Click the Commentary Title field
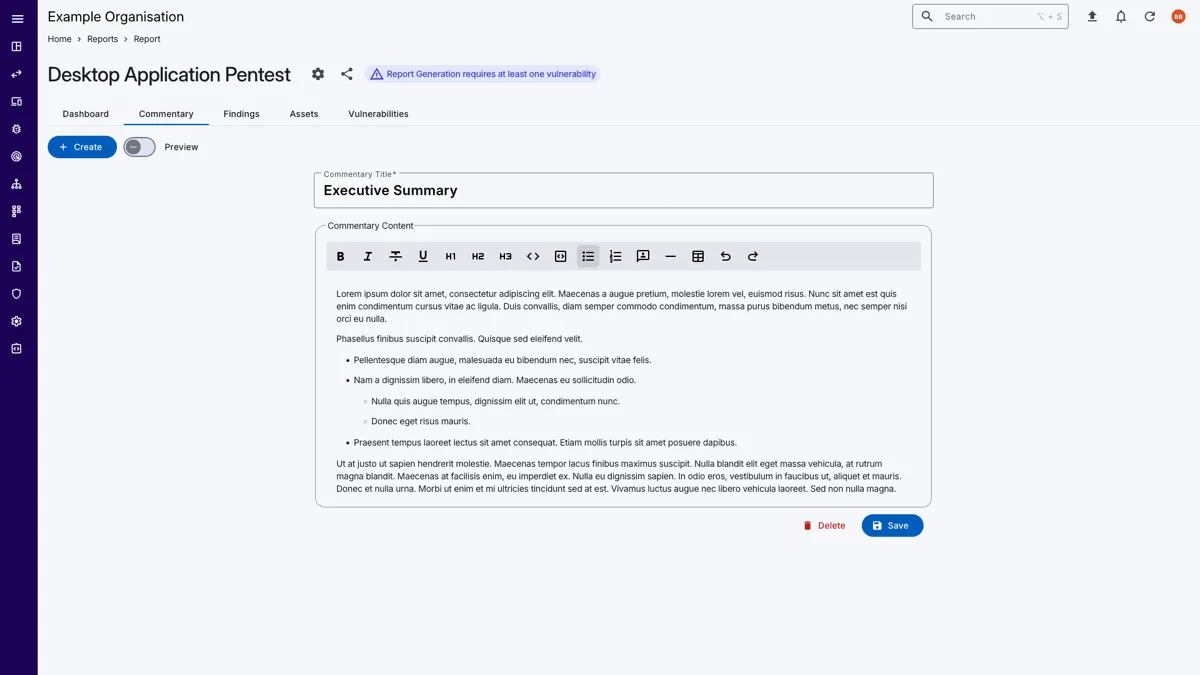1200x675 pixels. (x=623, y=191)
